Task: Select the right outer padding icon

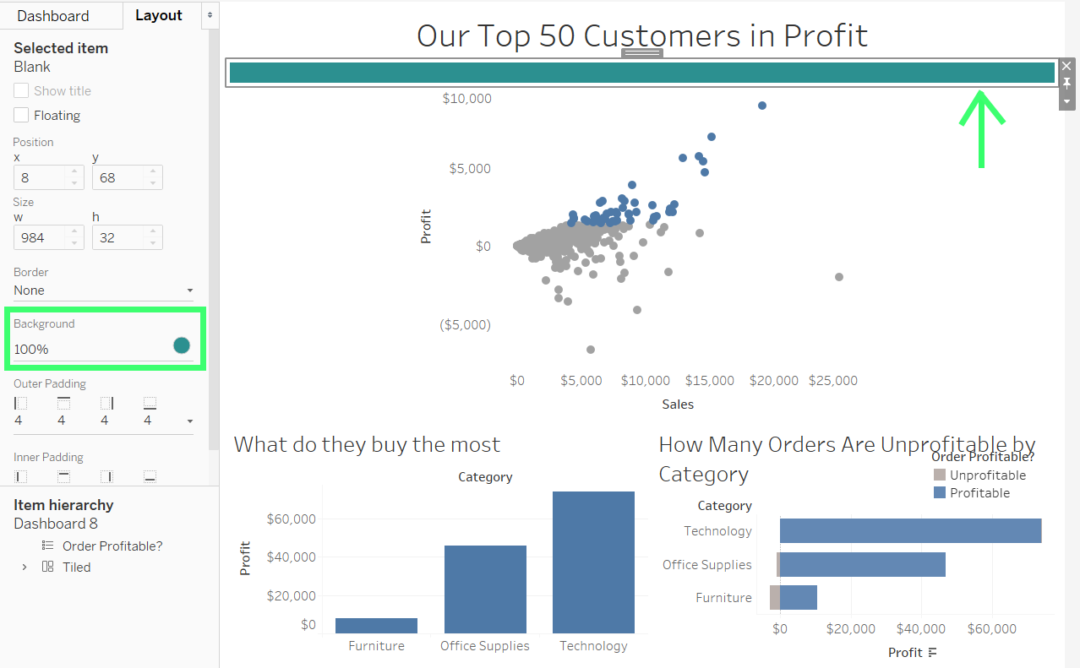Action: [105, 403]
